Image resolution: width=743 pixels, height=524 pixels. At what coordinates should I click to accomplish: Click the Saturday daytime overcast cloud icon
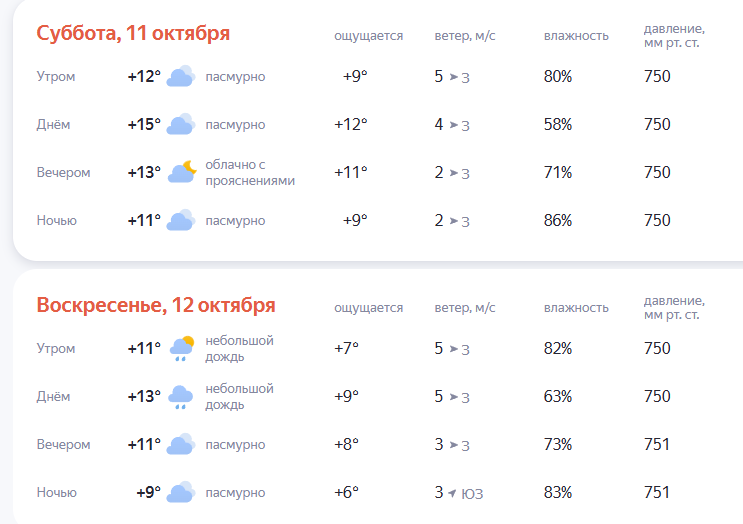pos(181,125)
